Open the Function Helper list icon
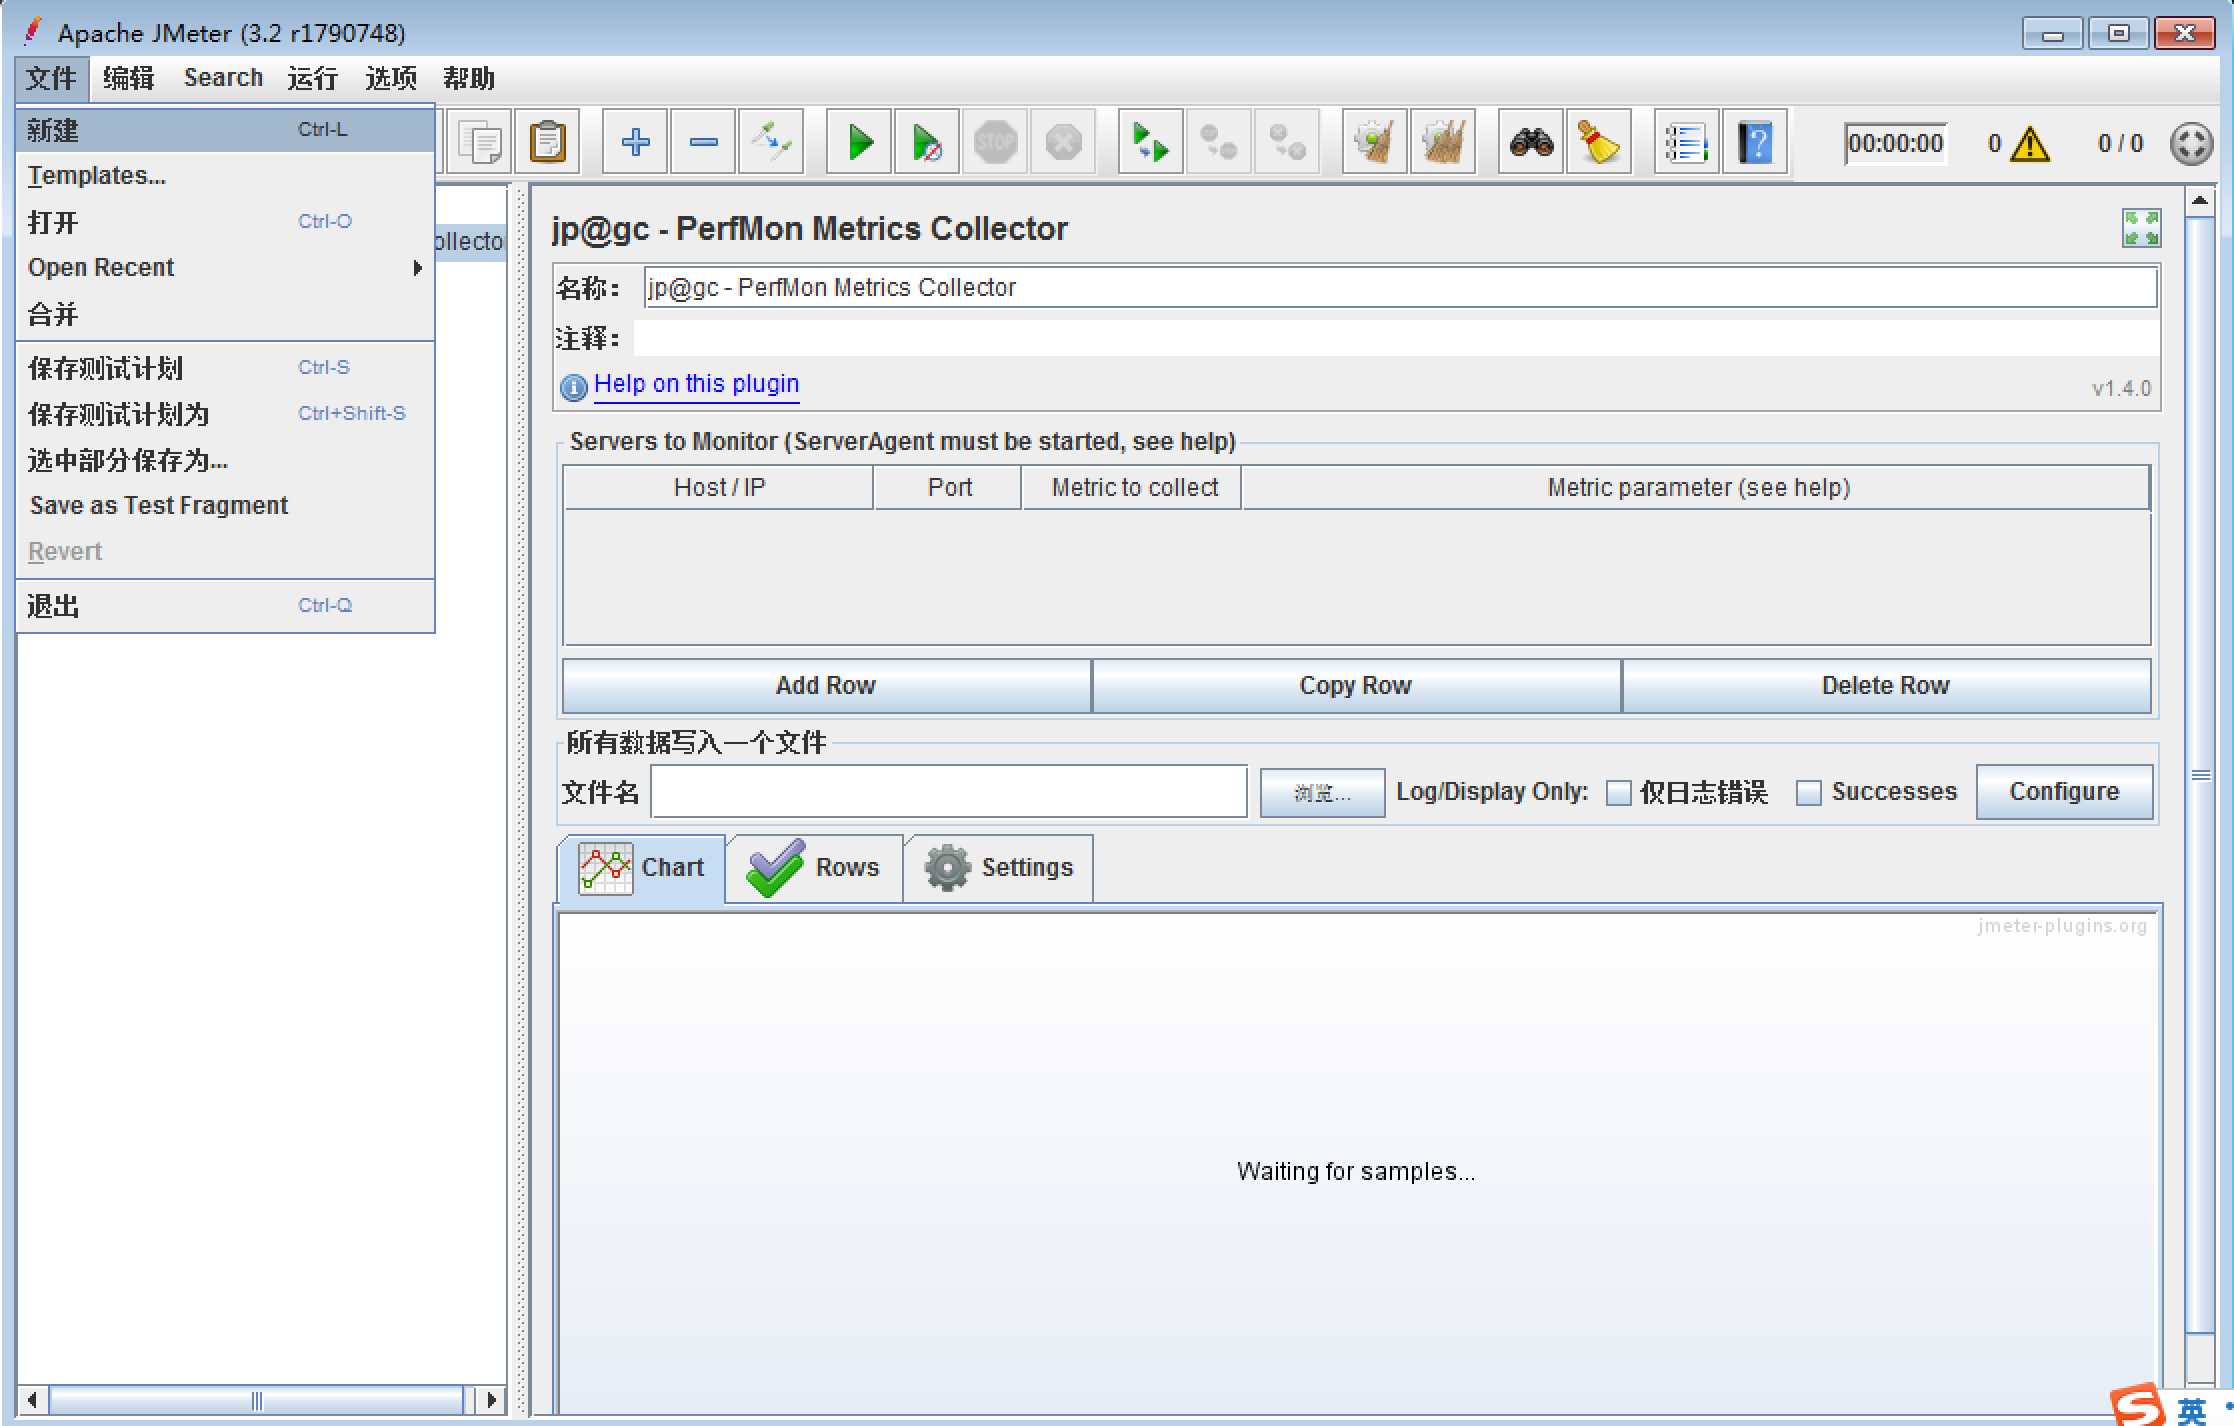Screen dimensions: 2234x1426 click(x=1686, y=142)
